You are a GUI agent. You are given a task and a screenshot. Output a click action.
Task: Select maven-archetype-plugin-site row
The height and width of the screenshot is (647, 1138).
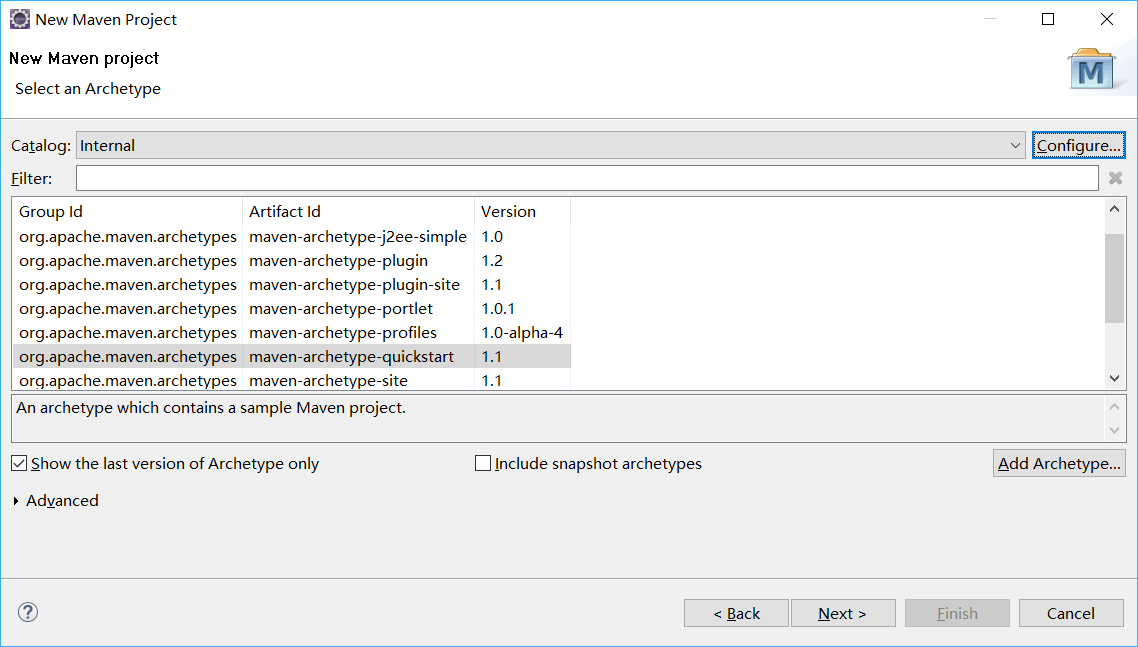[x=292, y=285]
